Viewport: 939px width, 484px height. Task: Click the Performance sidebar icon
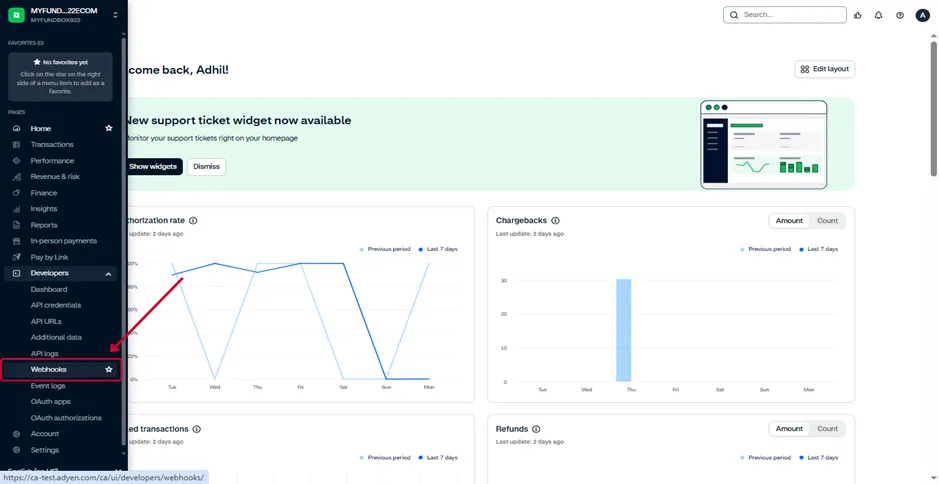(17, 161)
